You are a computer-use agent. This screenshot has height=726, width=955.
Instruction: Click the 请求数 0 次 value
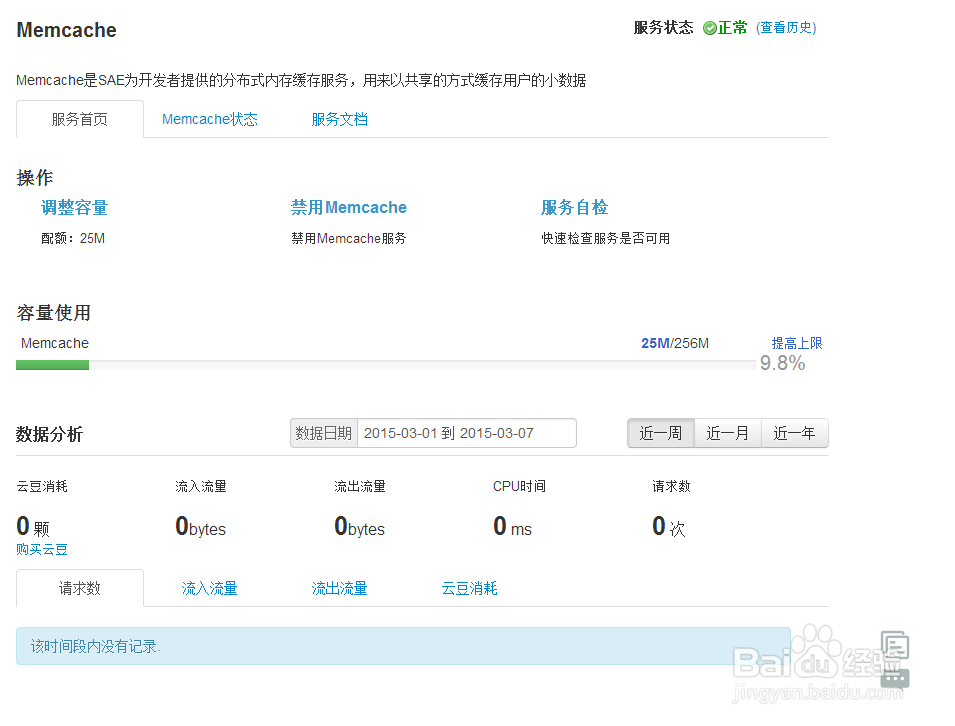click(669, 526)
